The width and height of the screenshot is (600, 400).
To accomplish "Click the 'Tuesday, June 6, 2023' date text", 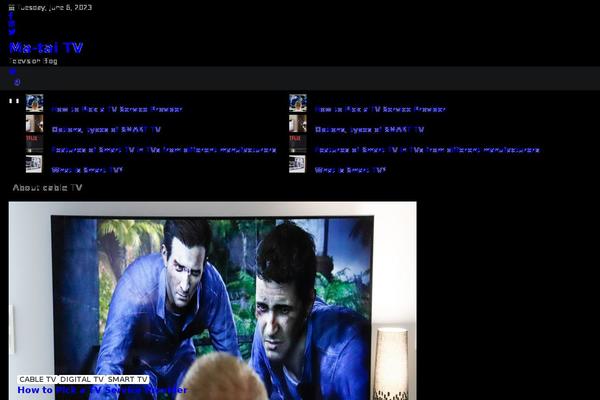I will tap(54, 8).
